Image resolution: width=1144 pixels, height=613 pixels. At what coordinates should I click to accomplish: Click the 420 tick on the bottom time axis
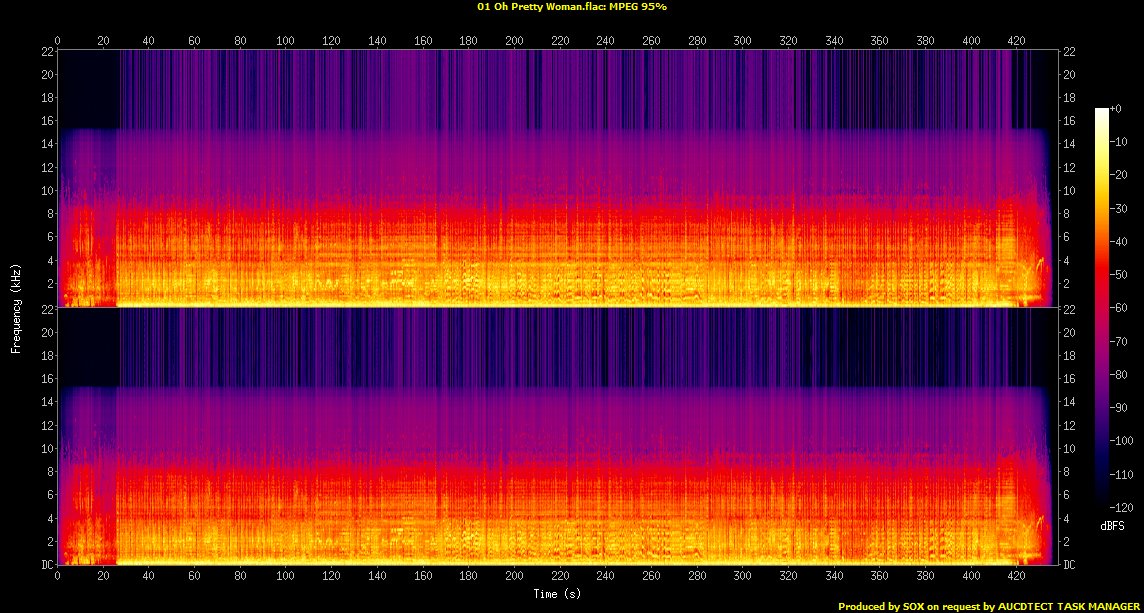pyautogui.click(x=1017, y=577)
